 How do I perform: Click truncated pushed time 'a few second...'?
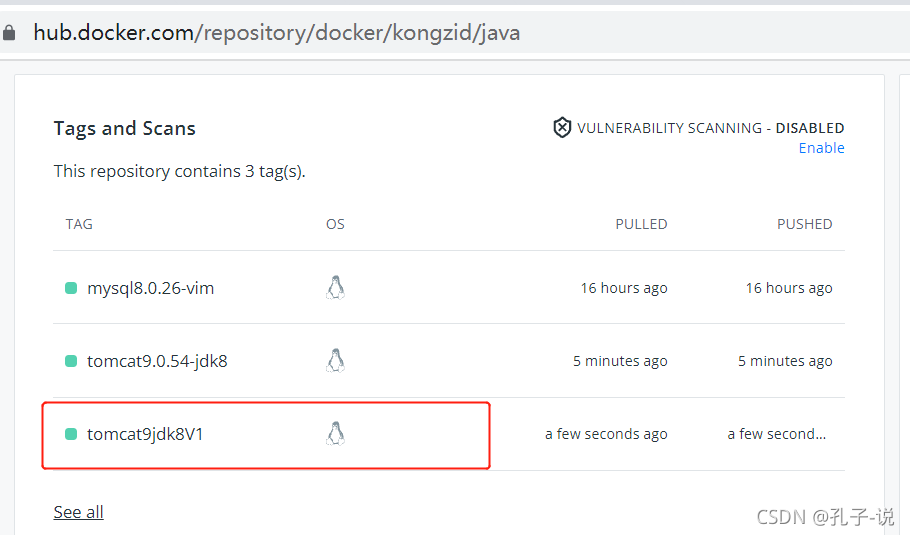coord(777,435)
